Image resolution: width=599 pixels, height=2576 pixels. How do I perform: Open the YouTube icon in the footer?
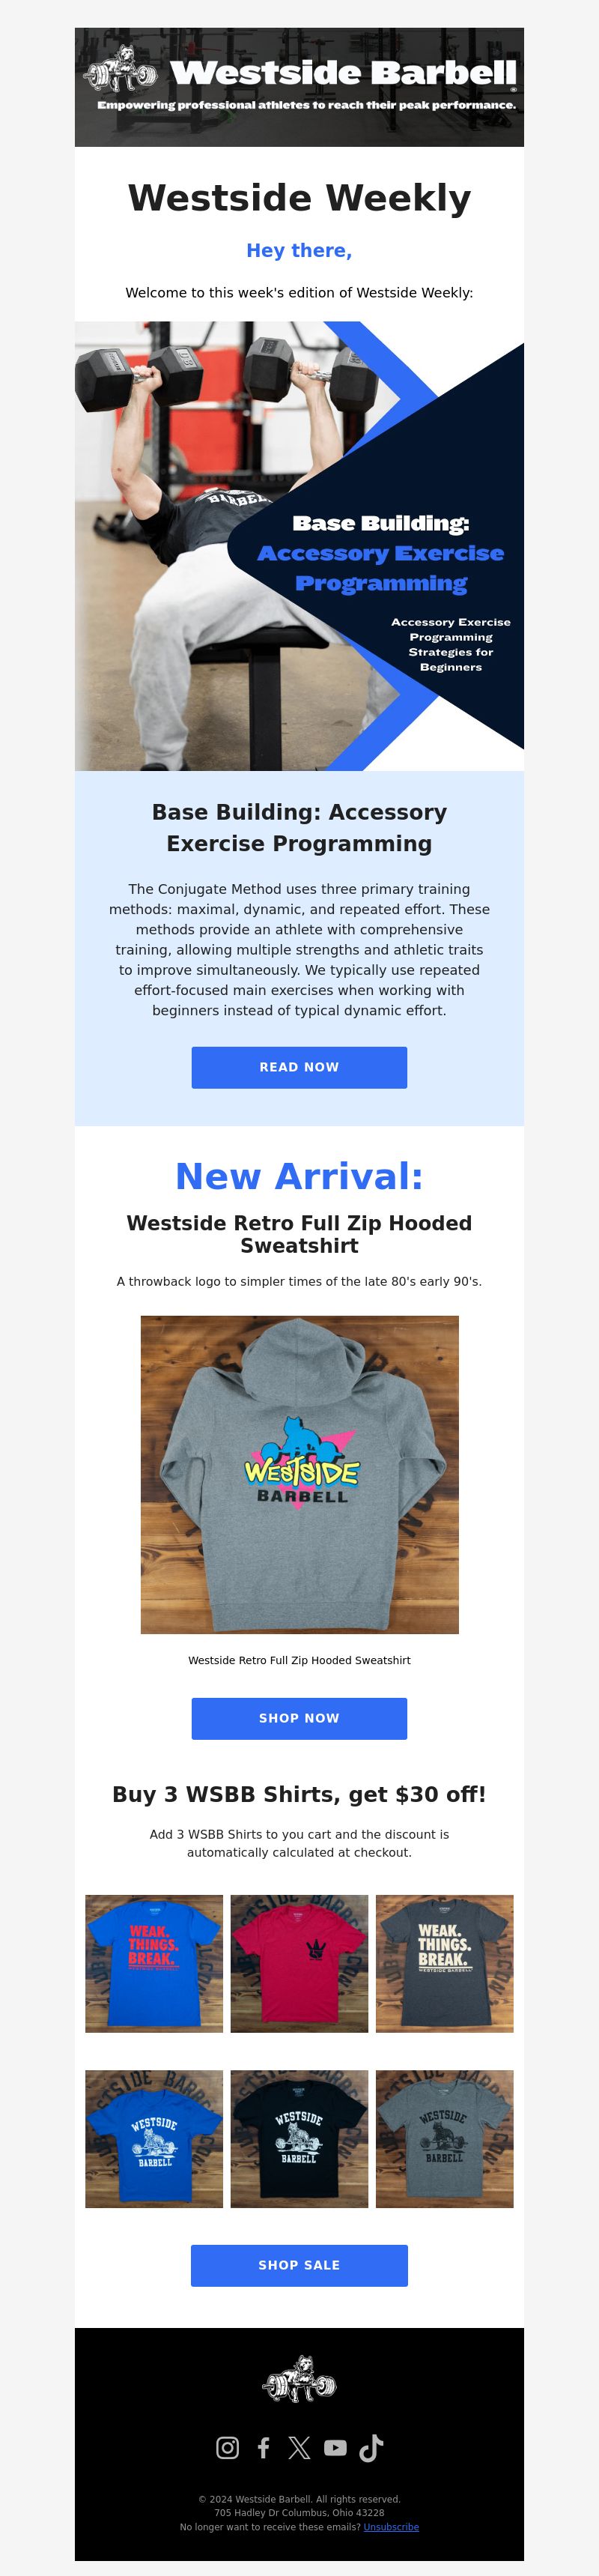335,2447
